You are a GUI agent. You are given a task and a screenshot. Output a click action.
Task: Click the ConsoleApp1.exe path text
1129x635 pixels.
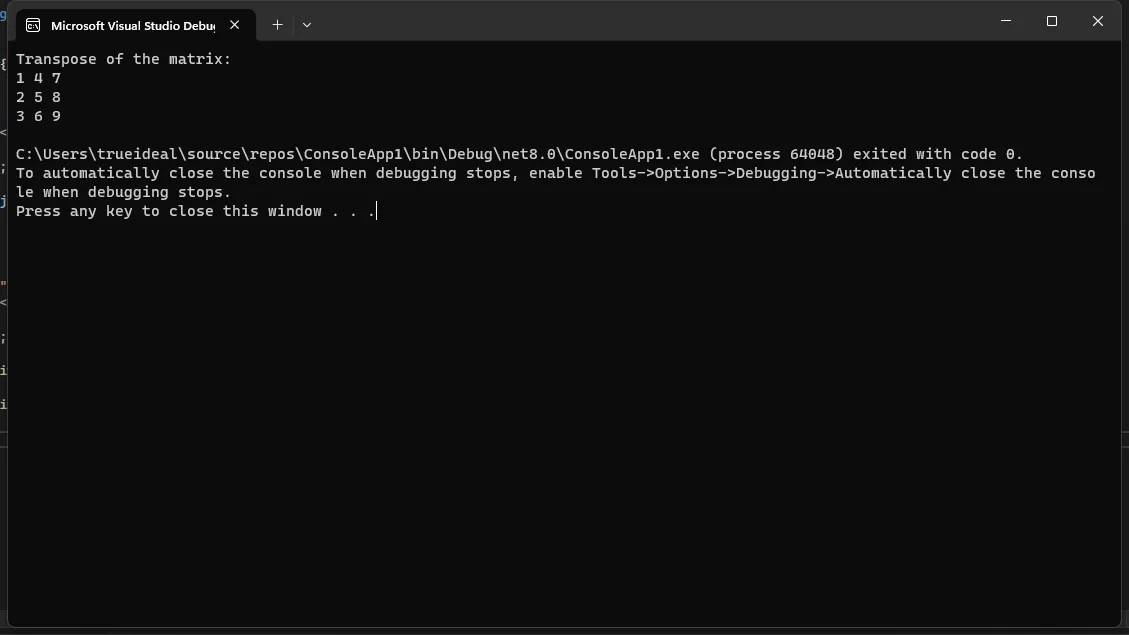click(x=357, y=154)
